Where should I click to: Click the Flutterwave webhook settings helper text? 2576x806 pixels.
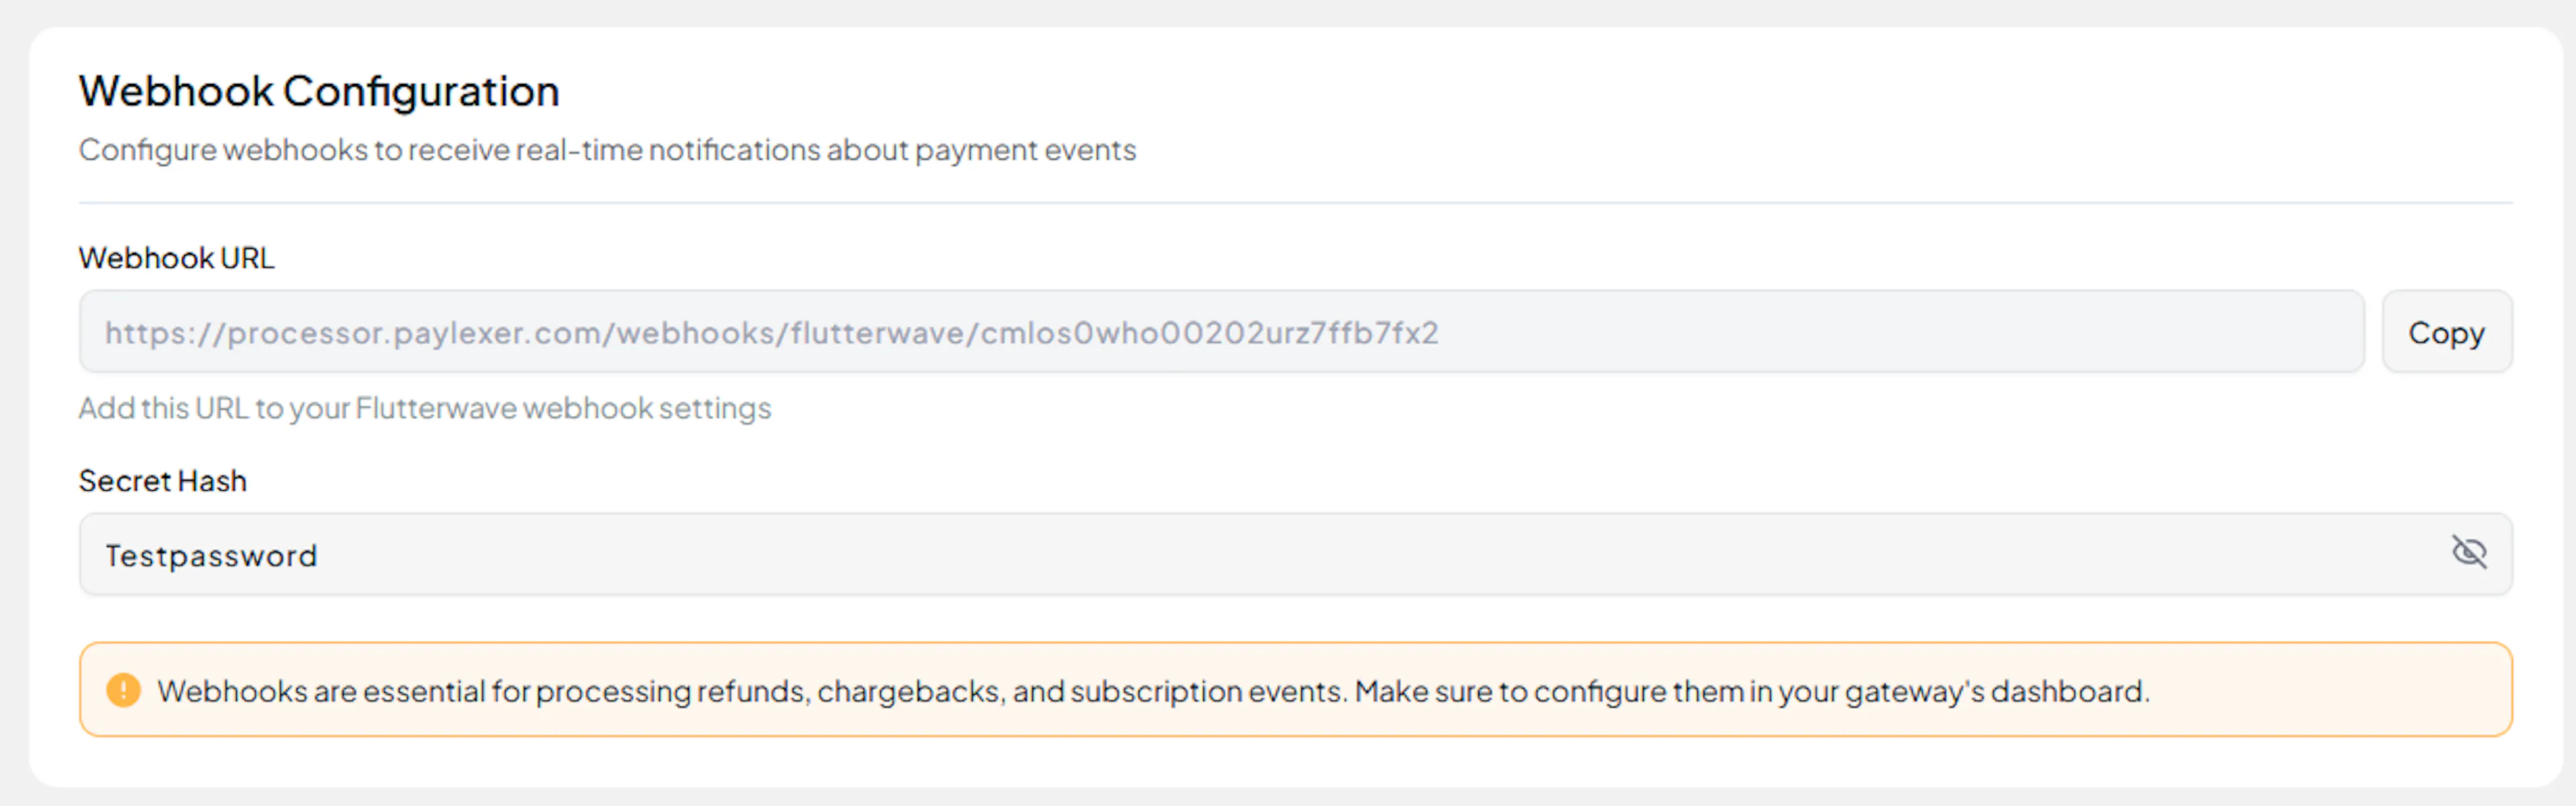click(425, 408)
